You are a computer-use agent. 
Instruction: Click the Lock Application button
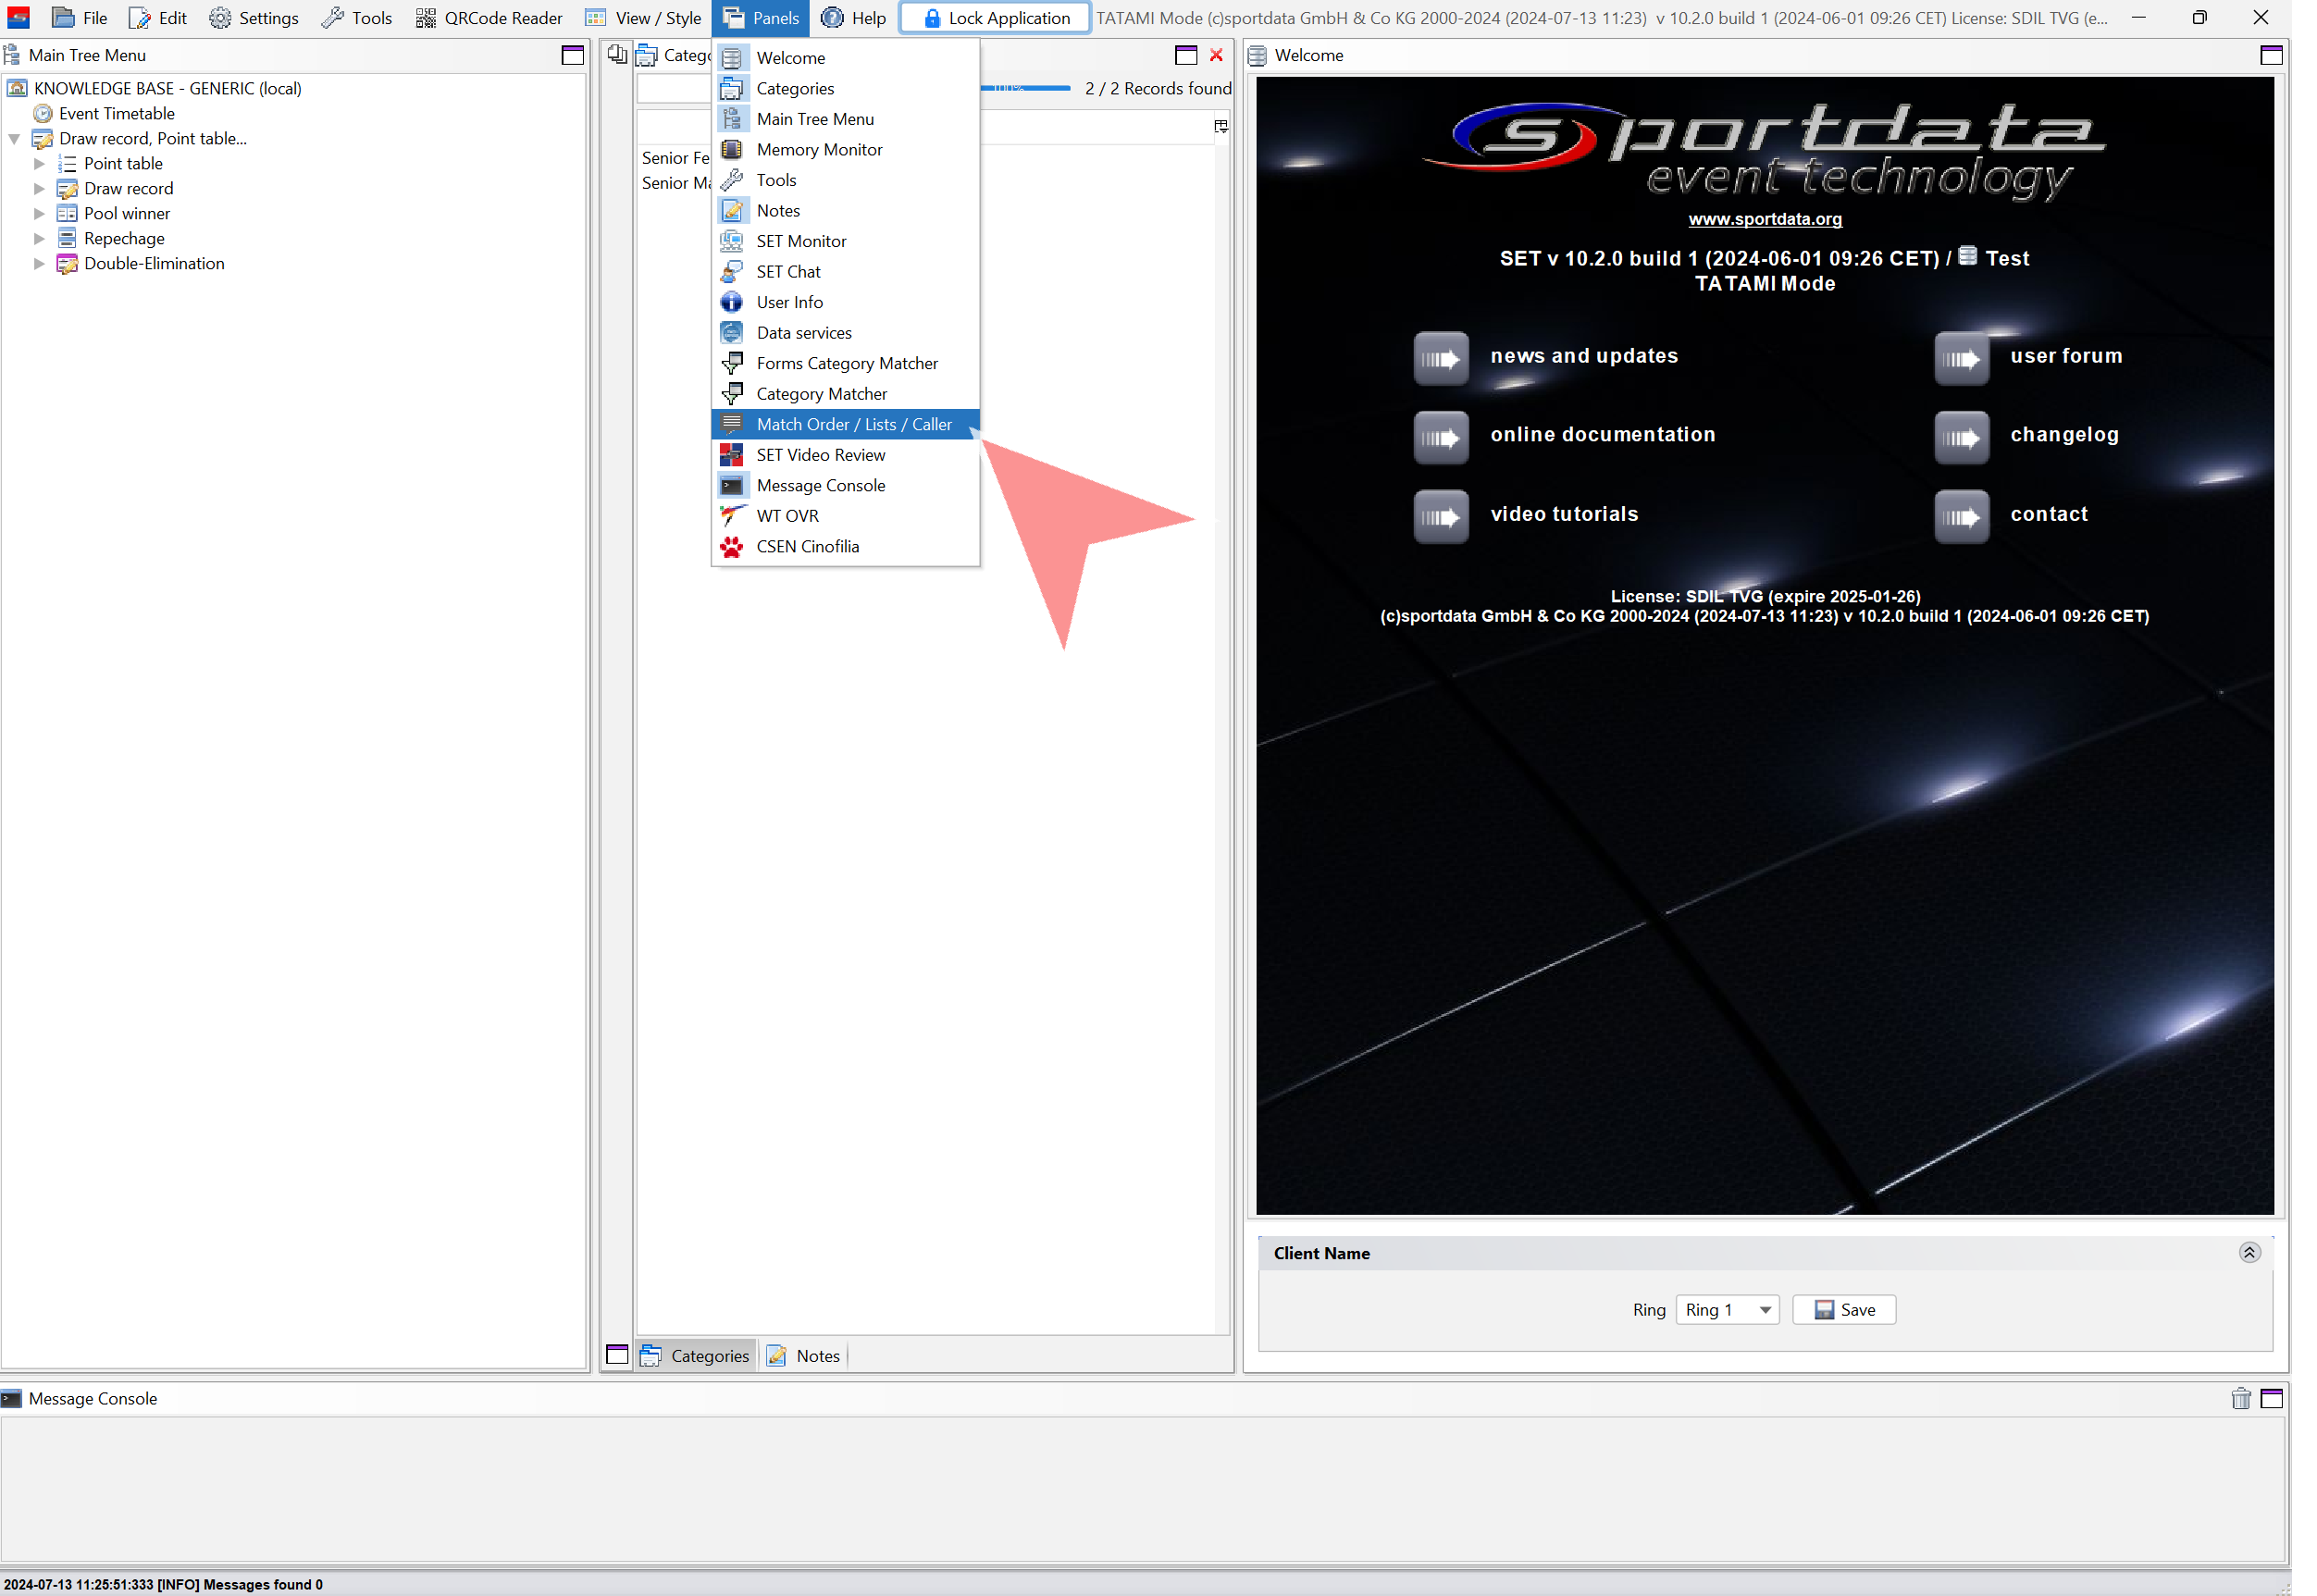995,18
